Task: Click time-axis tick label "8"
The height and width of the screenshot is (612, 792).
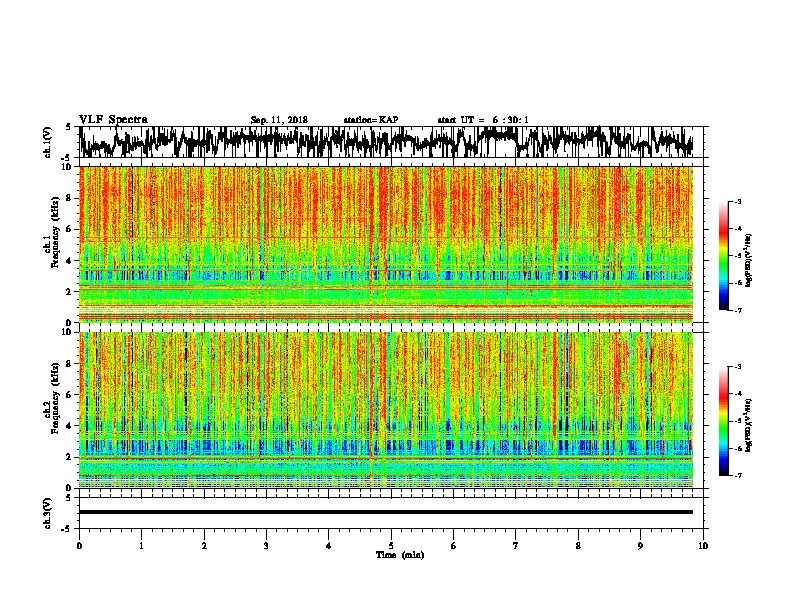Action: coord(578,546)
